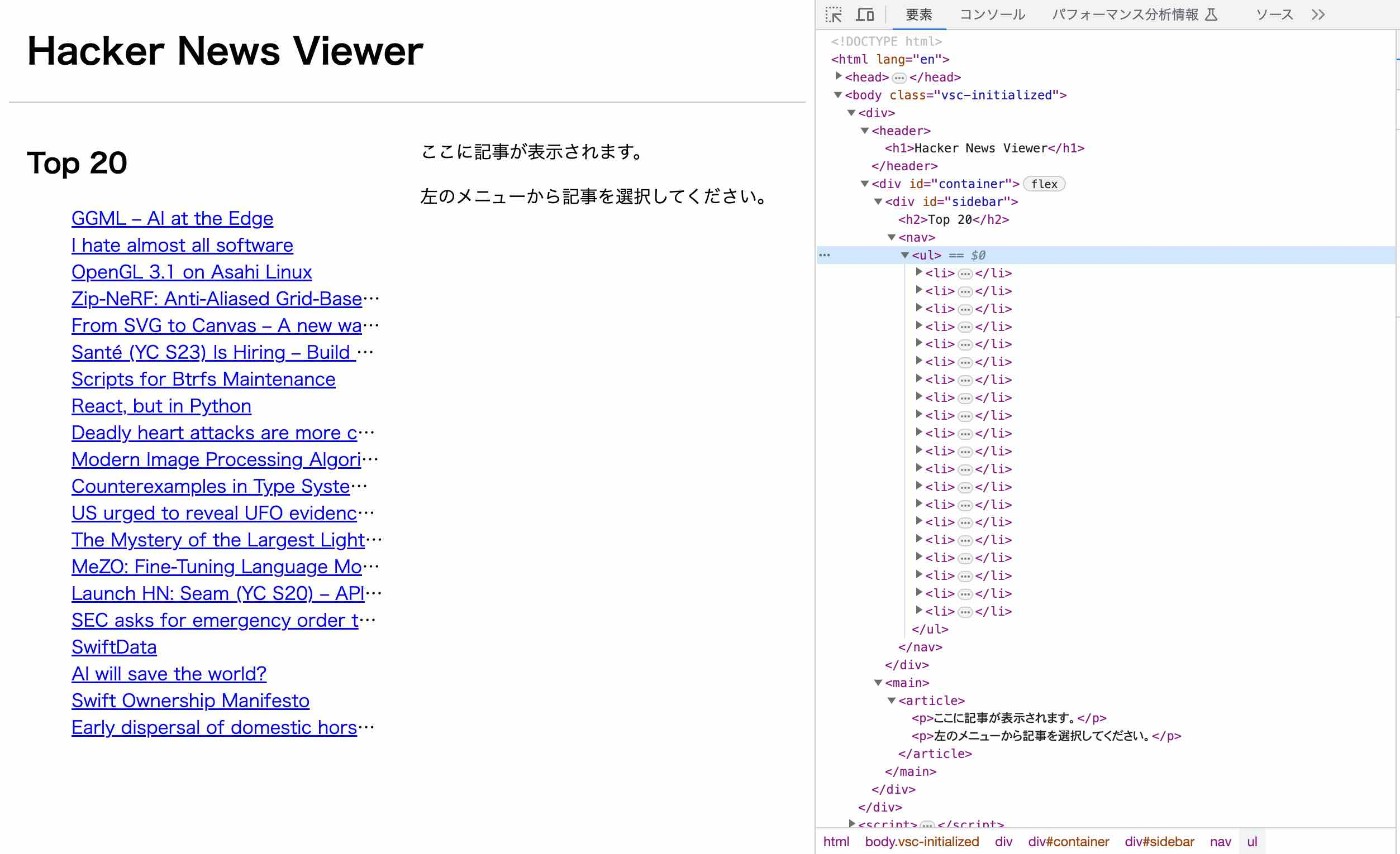Select the h2 Top 20 DOM row
1400x854 pixels.
pos(953,220)
